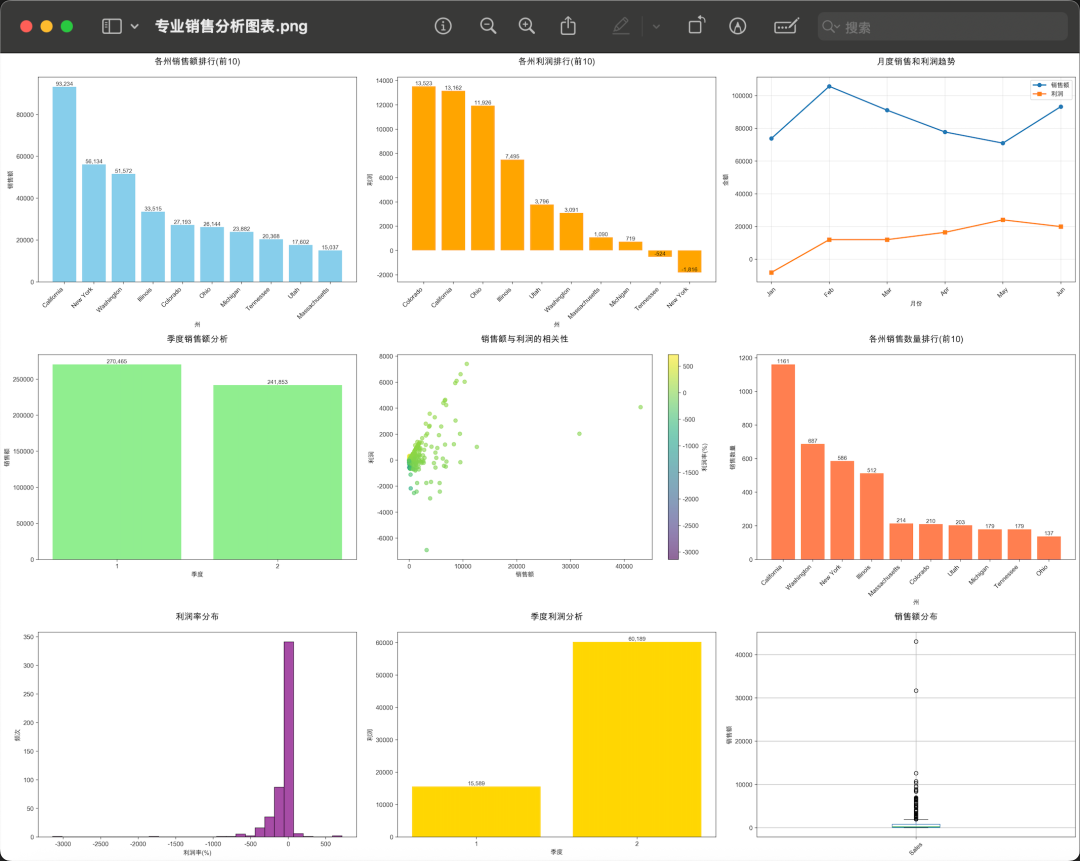Rotate the image with rotate button
This screenshot has height=861, width=1080.
pyautogui.click(x=697, y=27)
